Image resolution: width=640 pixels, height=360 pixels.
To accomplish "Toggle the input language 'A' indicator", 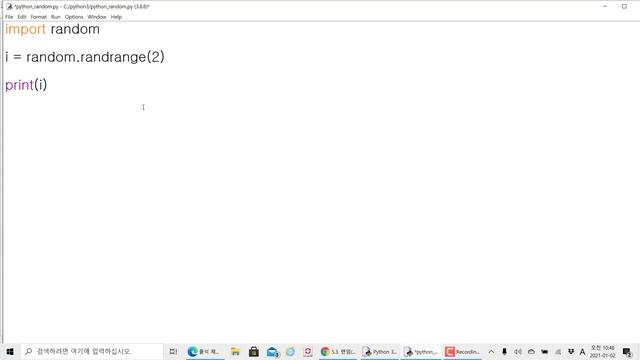I will pyautogui.click(x=582, y=351).
